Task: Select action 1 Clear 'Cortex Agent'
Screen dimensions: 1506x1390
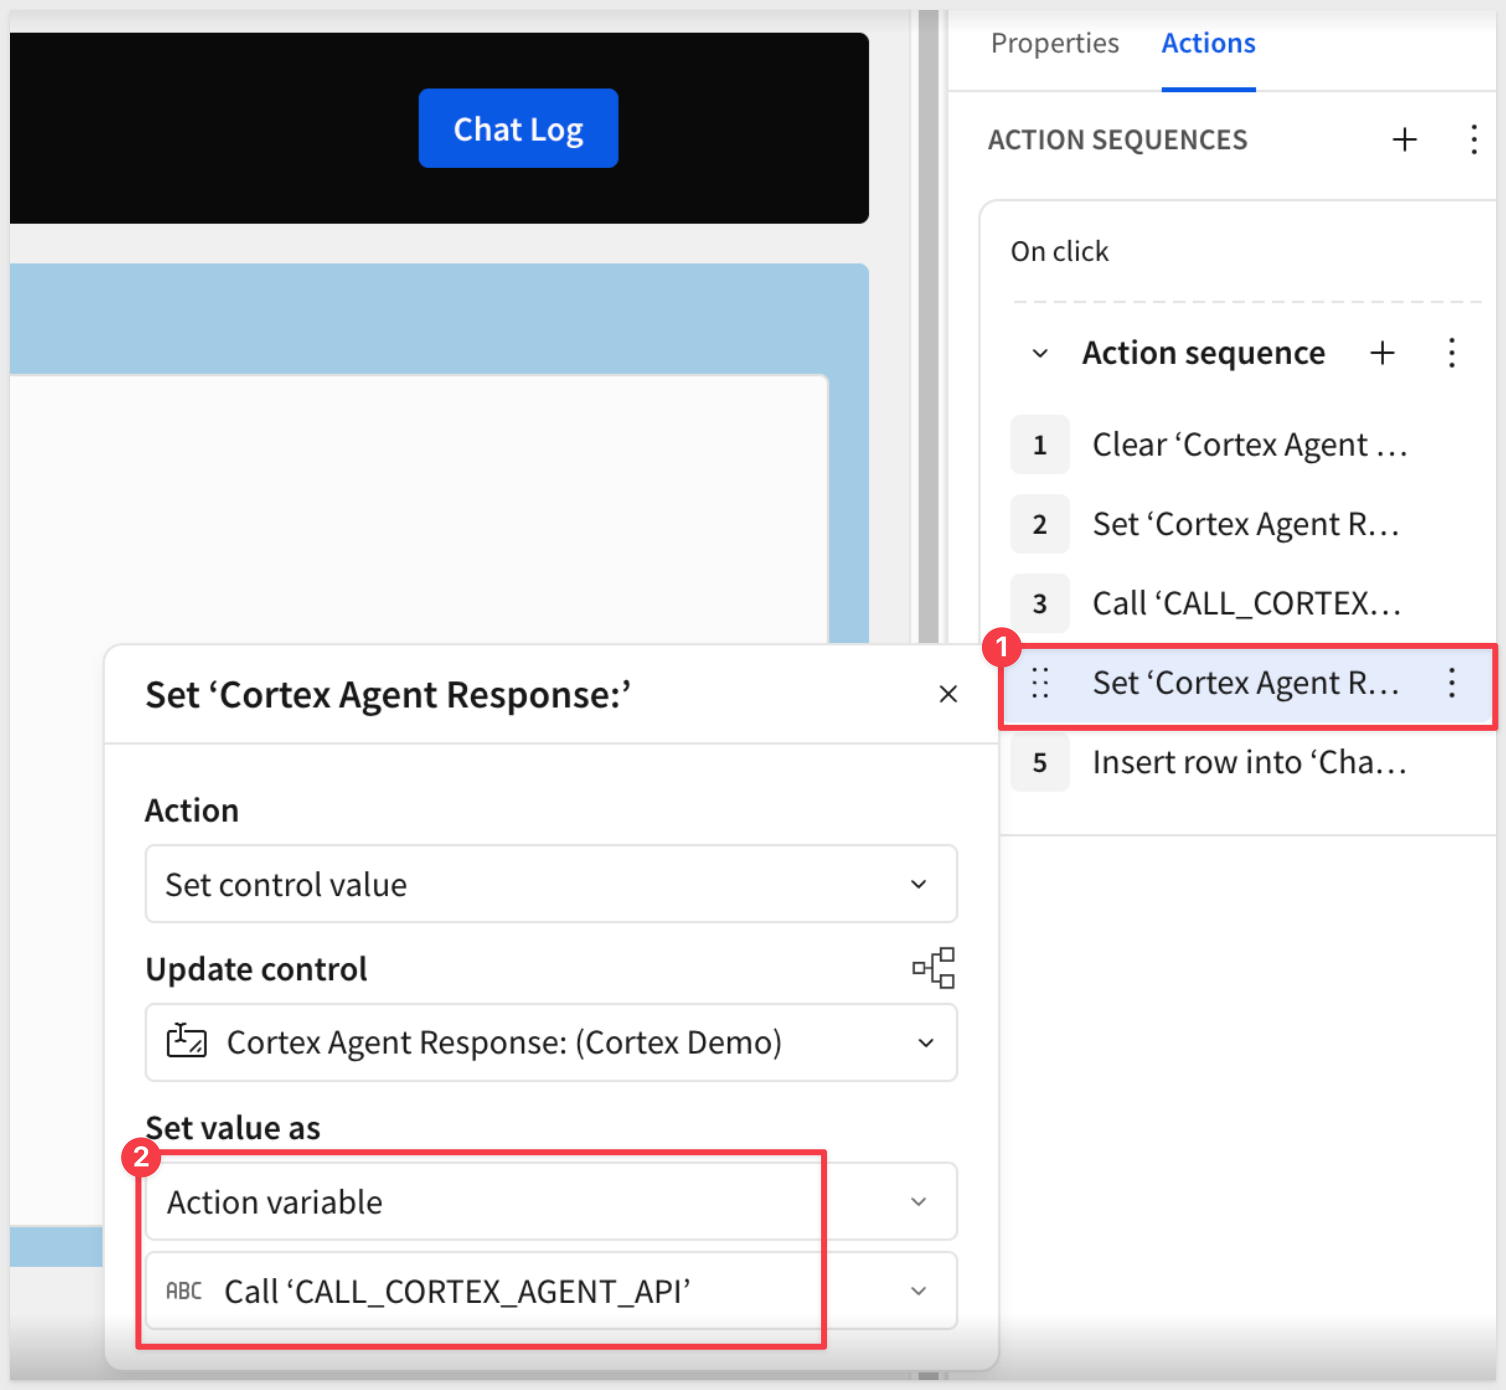Action: 1248,445
